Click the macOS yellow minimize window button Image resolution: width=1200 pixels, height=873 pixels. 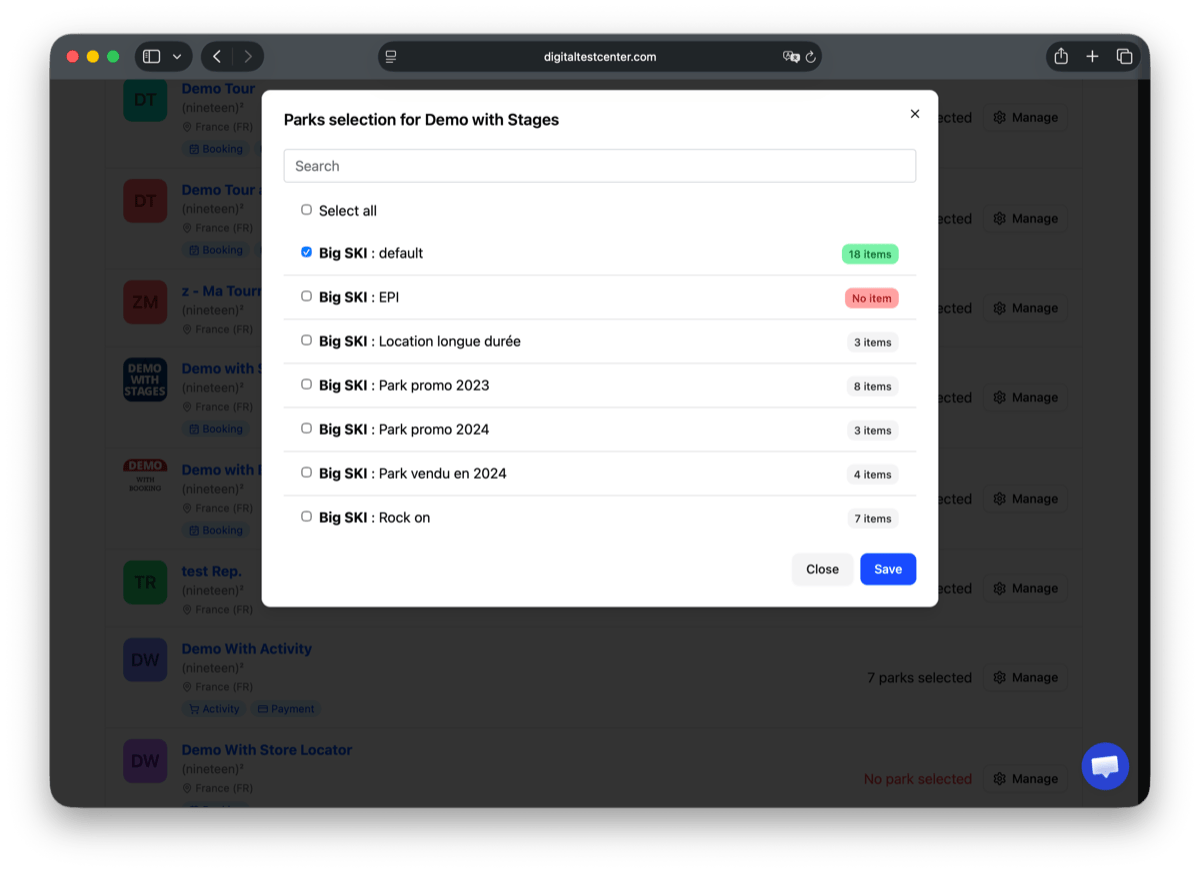click(93, 57)
